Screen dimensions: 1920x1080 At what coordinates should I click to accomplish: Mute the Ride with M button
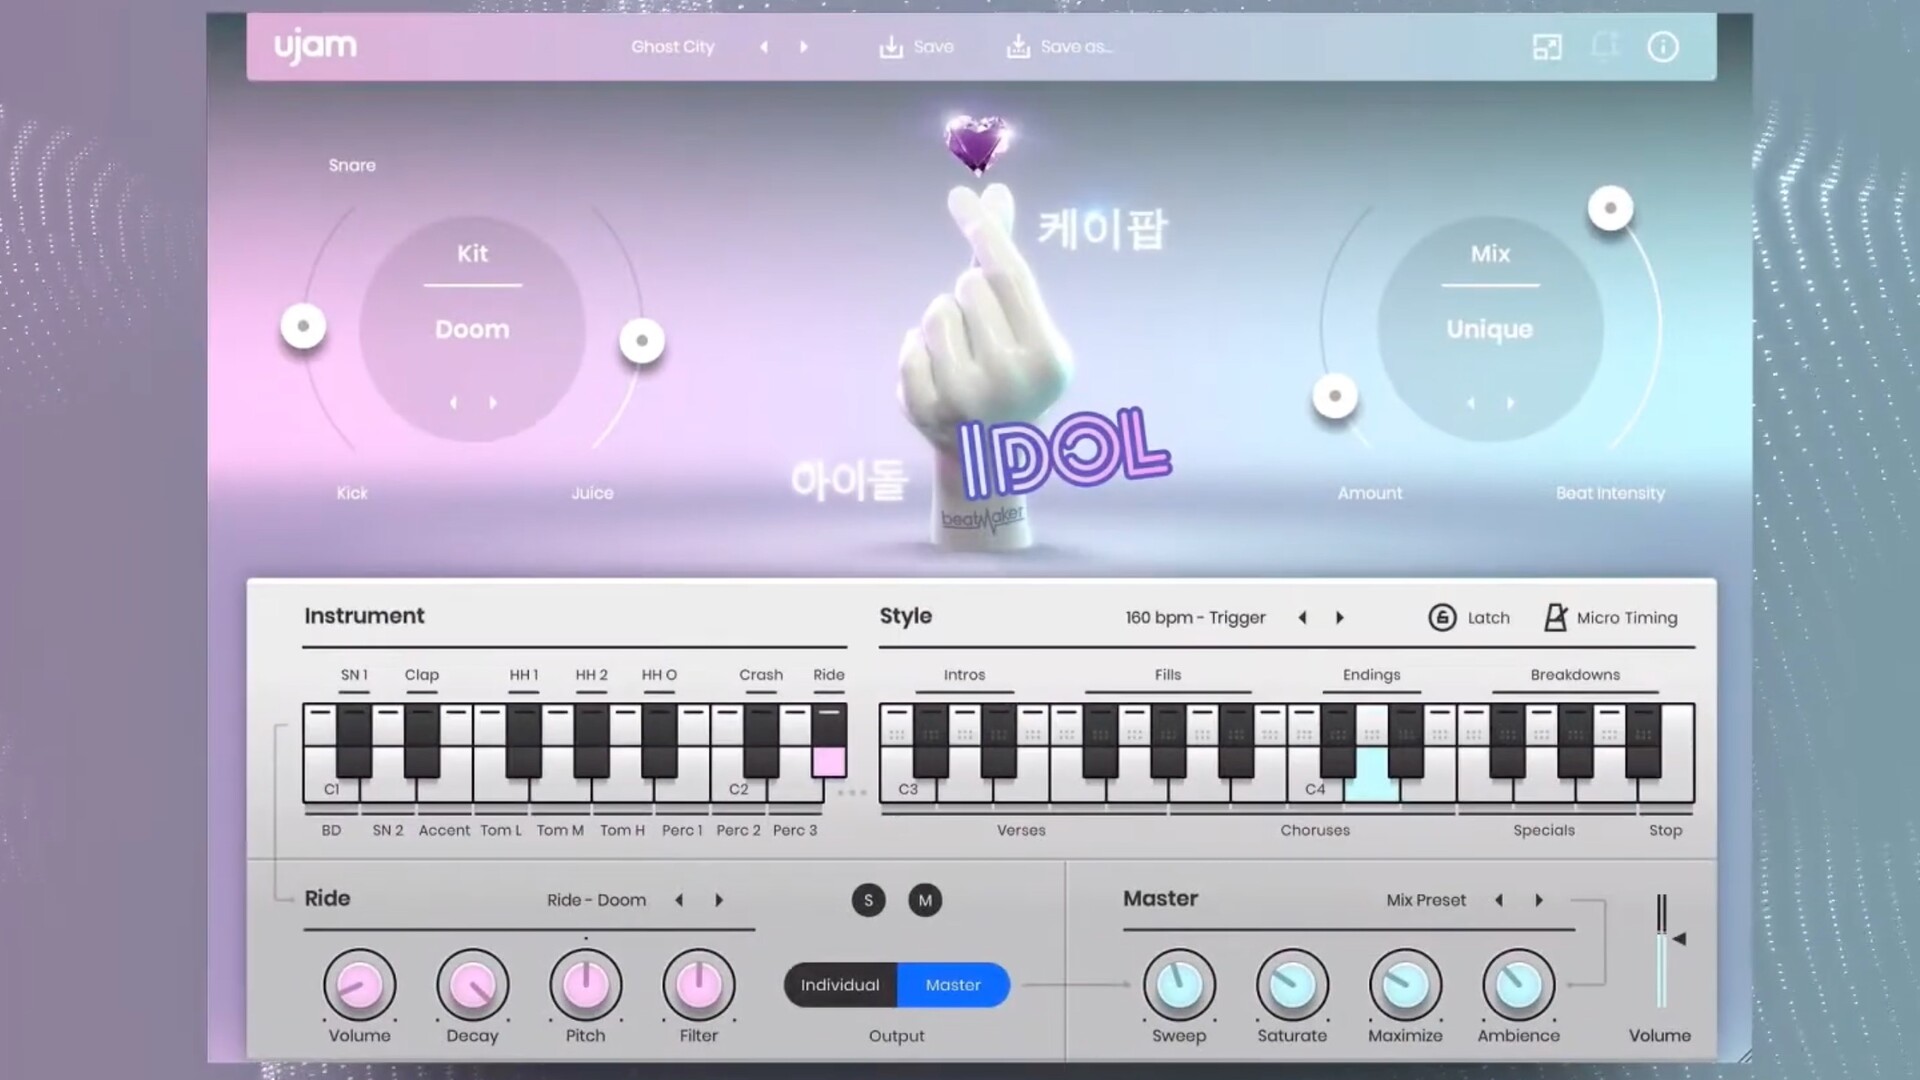click(925, 900)
